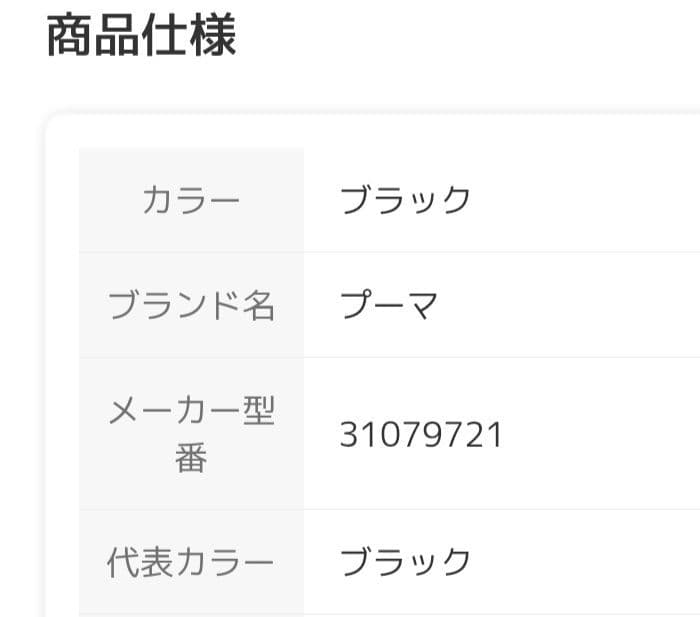Click the 型 character in the model label
Viewport: 700px width, 617px height.
259,410
